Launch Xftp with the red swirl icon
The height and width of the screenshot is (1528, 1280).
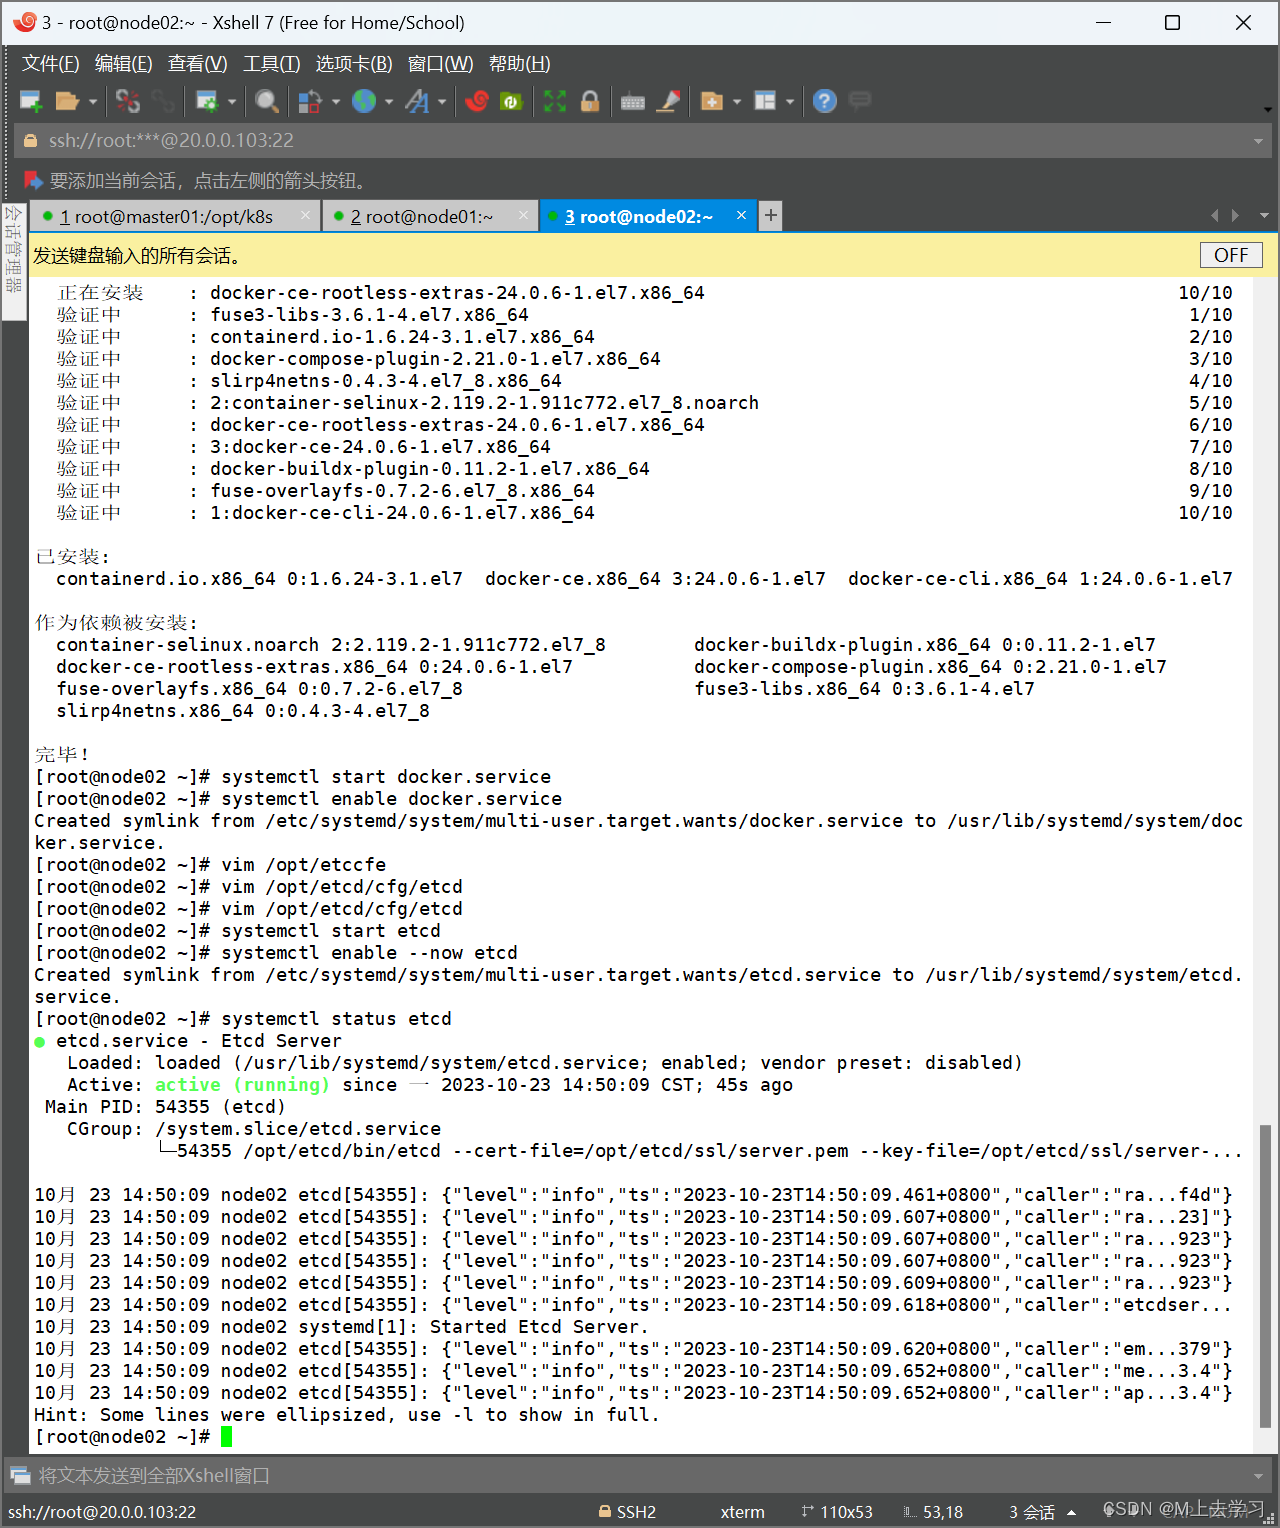coord(477,101)
